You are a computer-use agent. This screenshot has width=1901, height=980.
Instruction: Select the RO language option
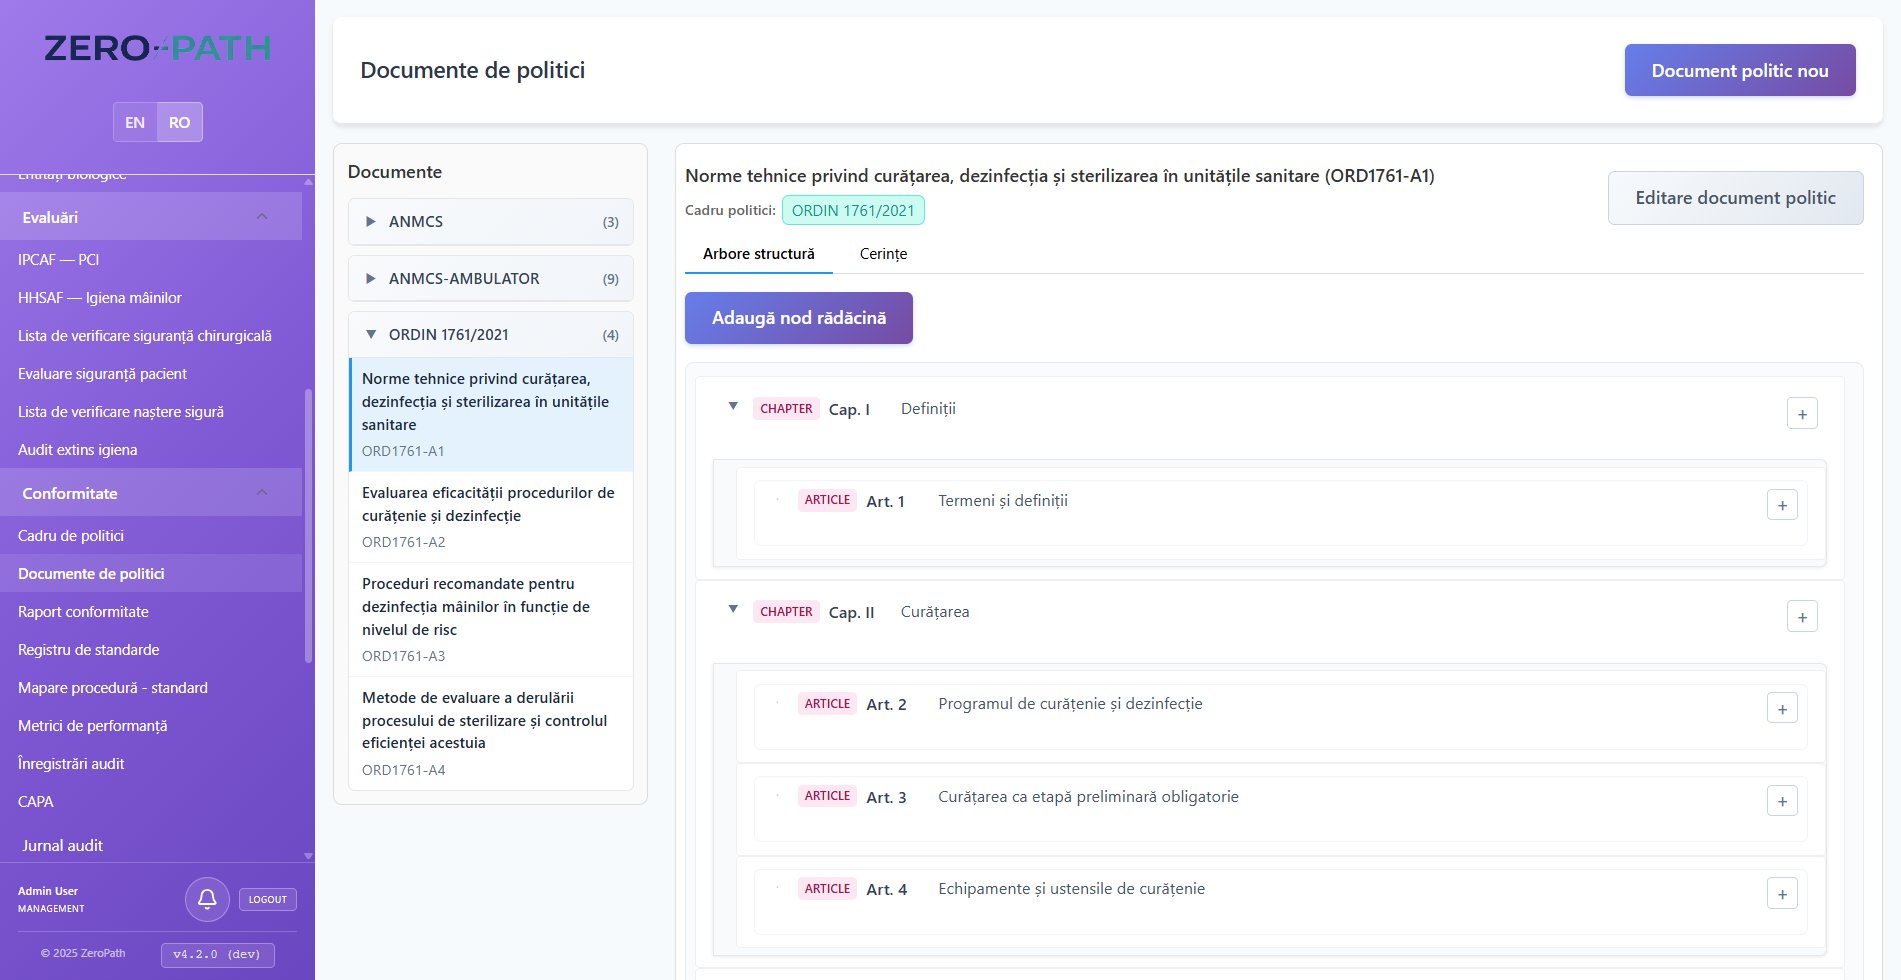pos(179,122)
